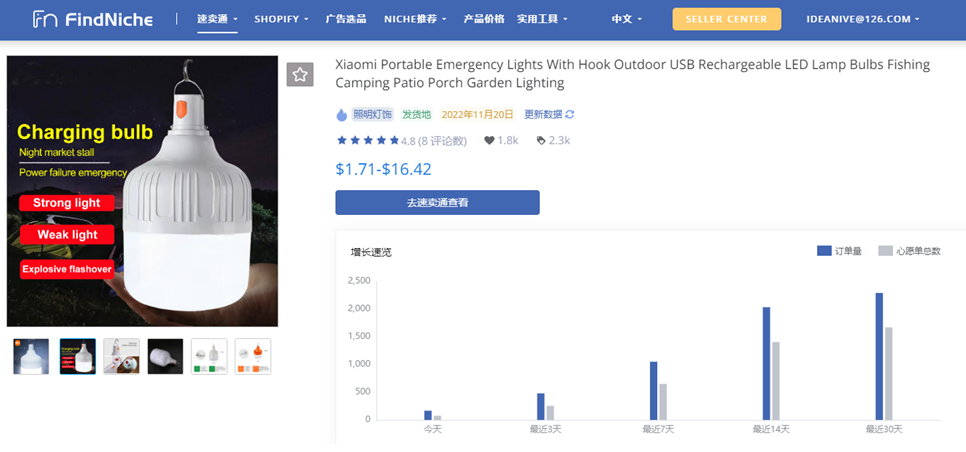966x452 pixels.
Task: Expand the NICHE推荐 dropdown menu
Action: [x=415, y=19]
